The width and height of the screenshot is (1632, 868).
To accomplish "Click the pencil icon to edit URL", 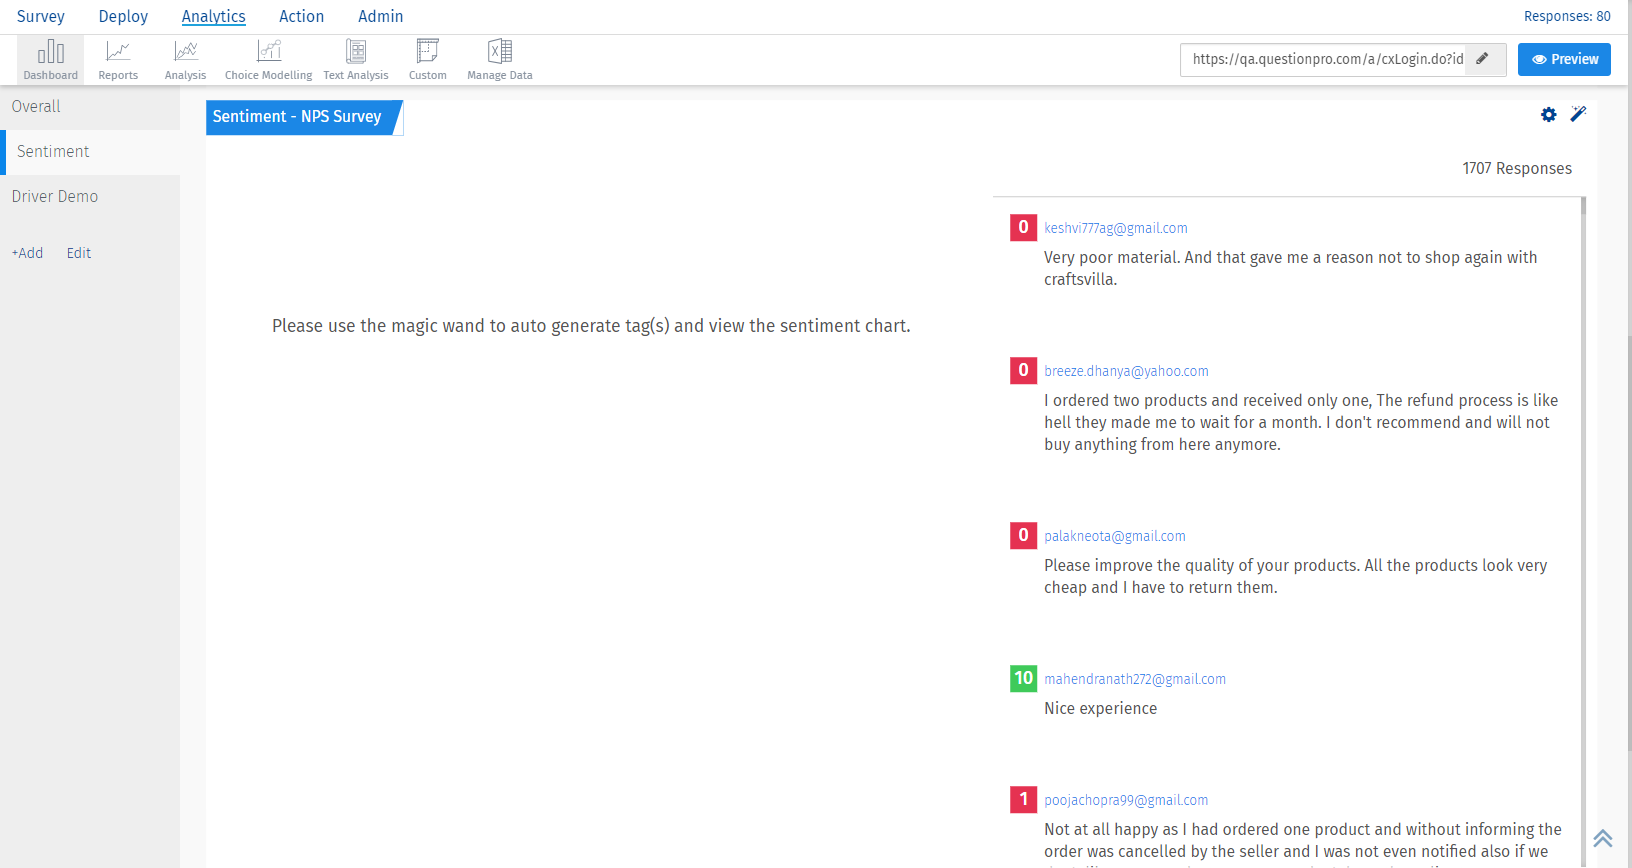I will pos(1483,59).
